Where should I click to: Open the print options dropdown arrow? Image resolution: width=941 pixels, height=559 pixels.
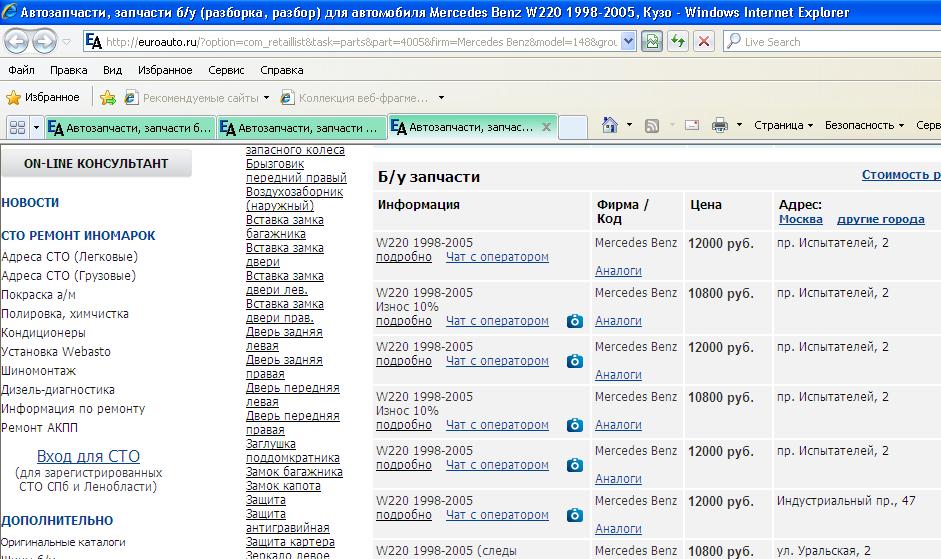pos(739,125)
